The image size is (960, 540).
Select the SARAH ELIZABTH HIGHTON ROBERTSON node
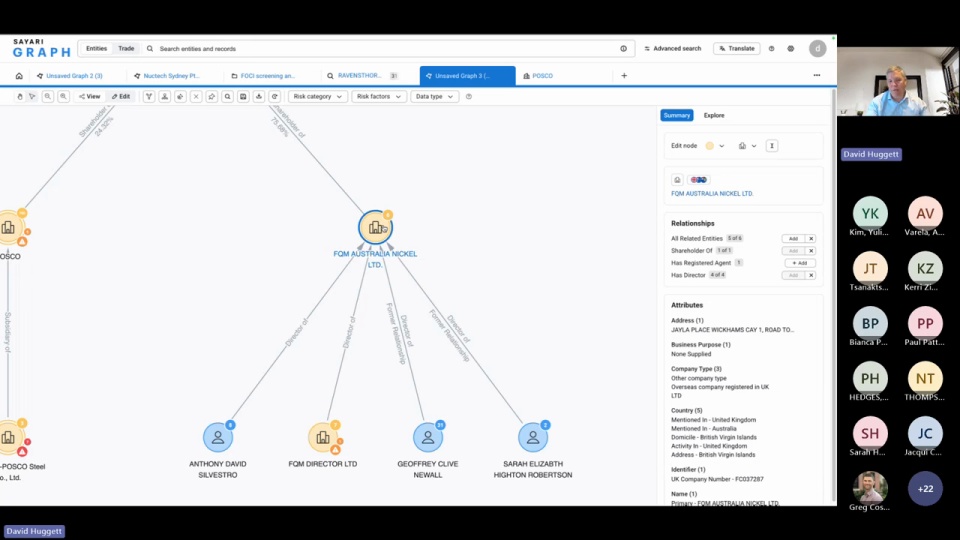(x=533, y=437)
